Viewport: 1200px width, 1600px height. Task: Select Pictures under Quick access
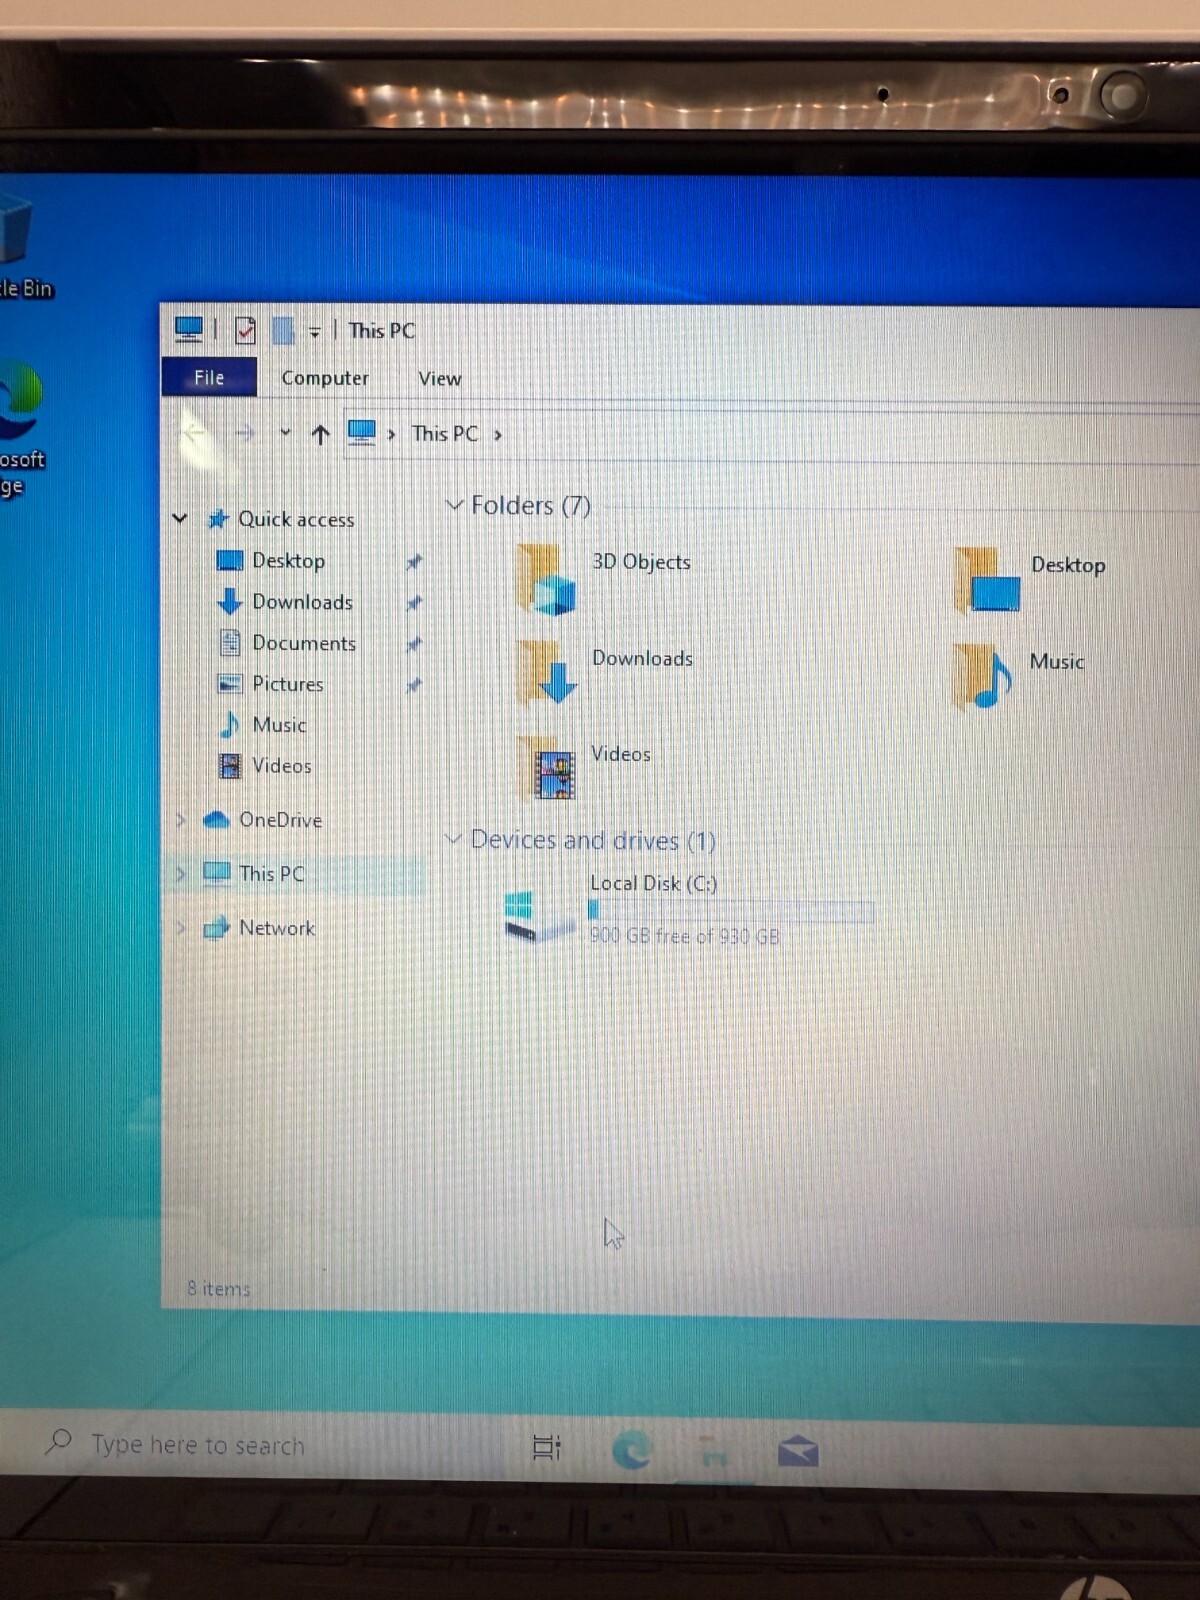point(288,683)
